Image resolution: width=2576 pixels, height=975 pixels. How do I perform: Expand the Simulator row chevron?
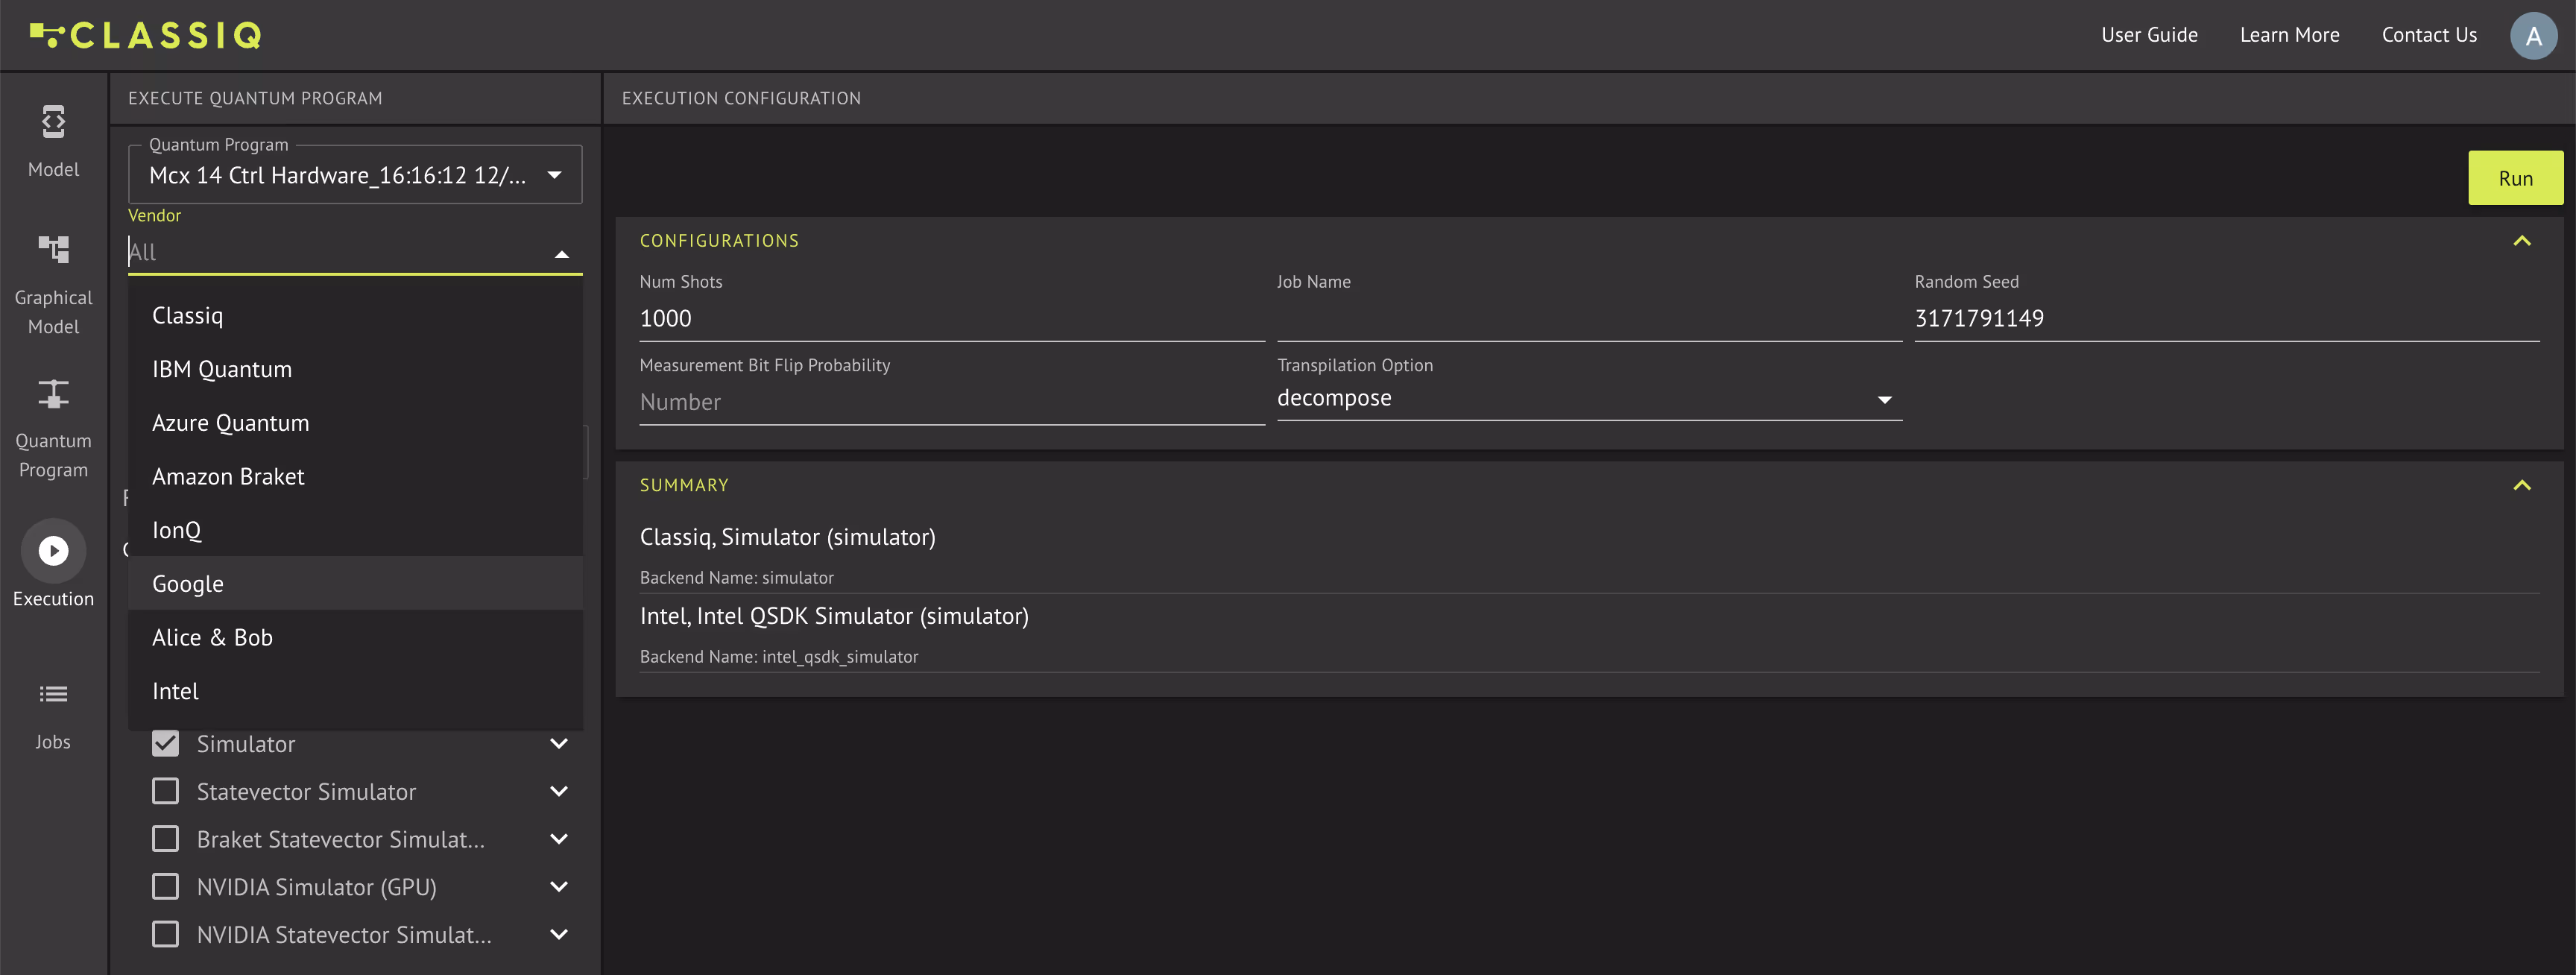point(559,743)
